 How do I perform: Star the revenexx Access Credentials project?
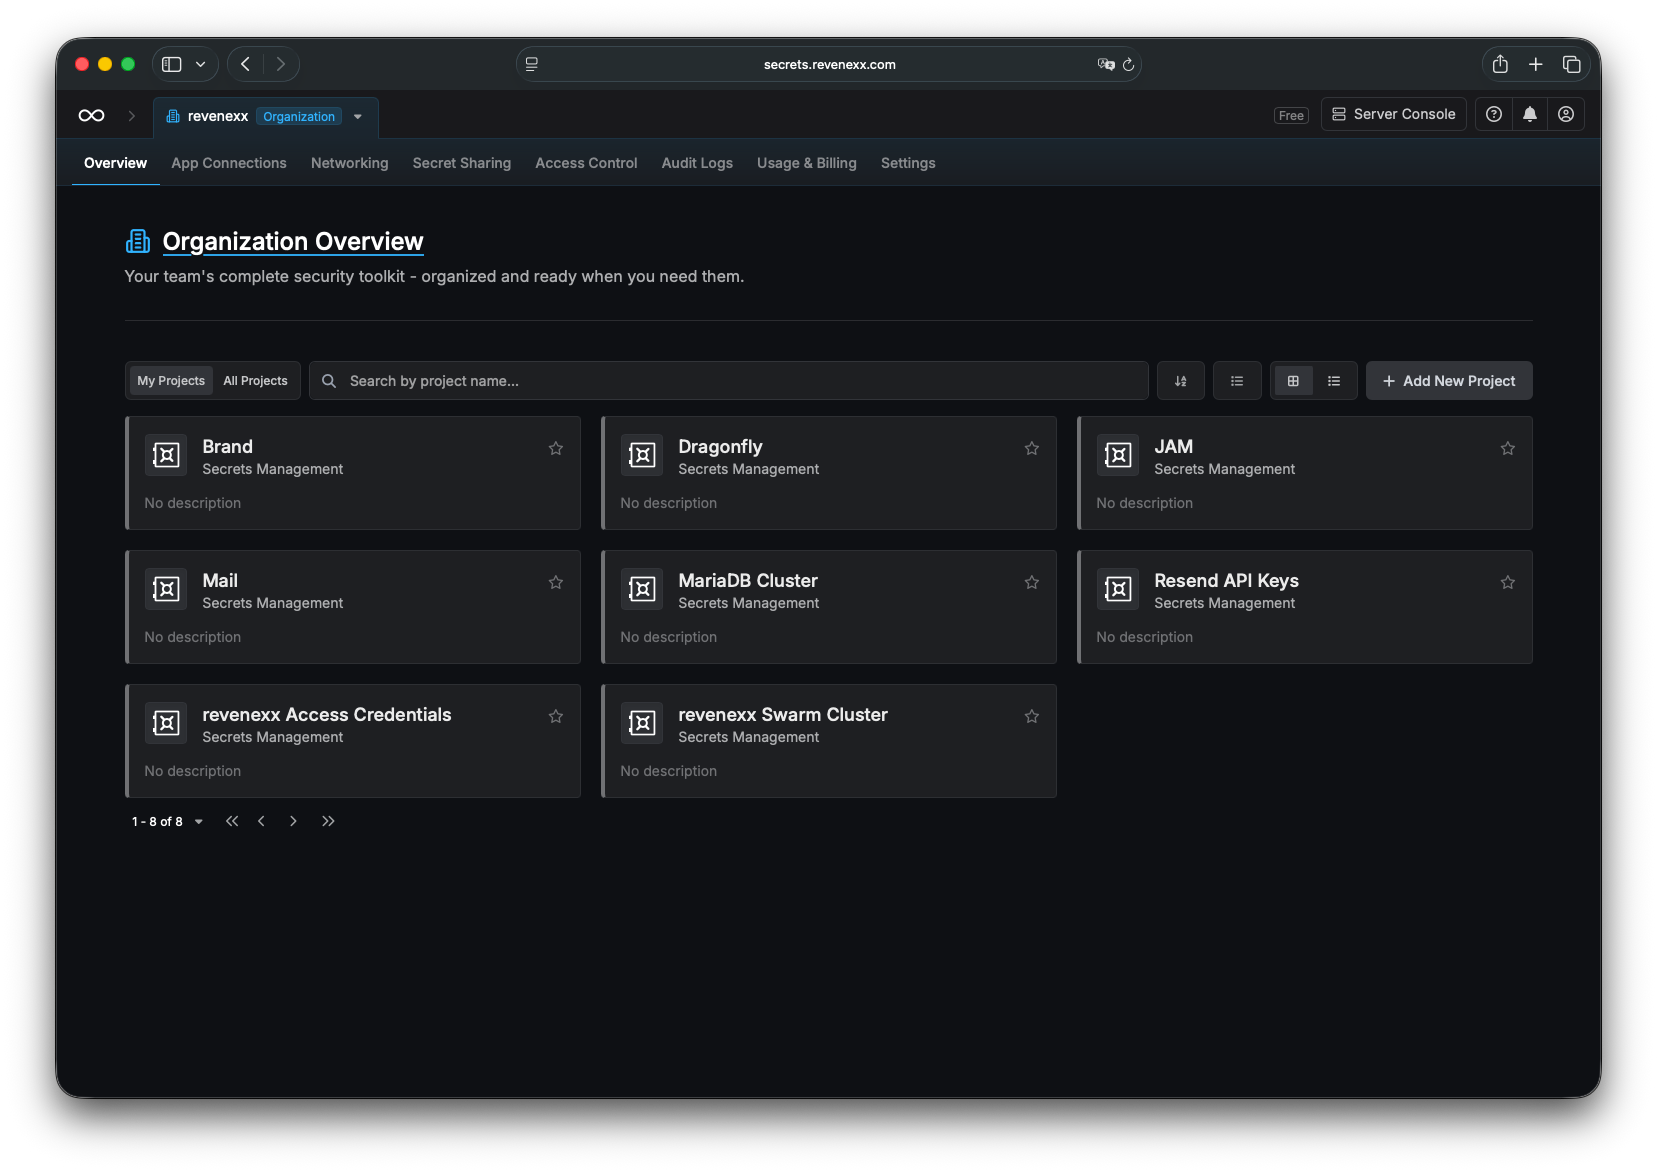556,716
